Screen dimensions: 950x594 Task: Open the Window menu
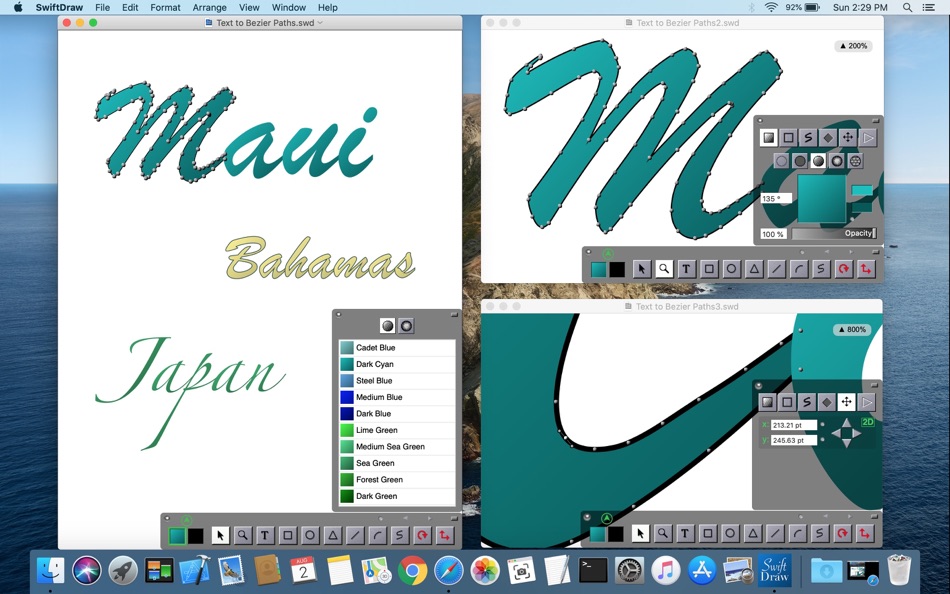[x=288, y=7]
